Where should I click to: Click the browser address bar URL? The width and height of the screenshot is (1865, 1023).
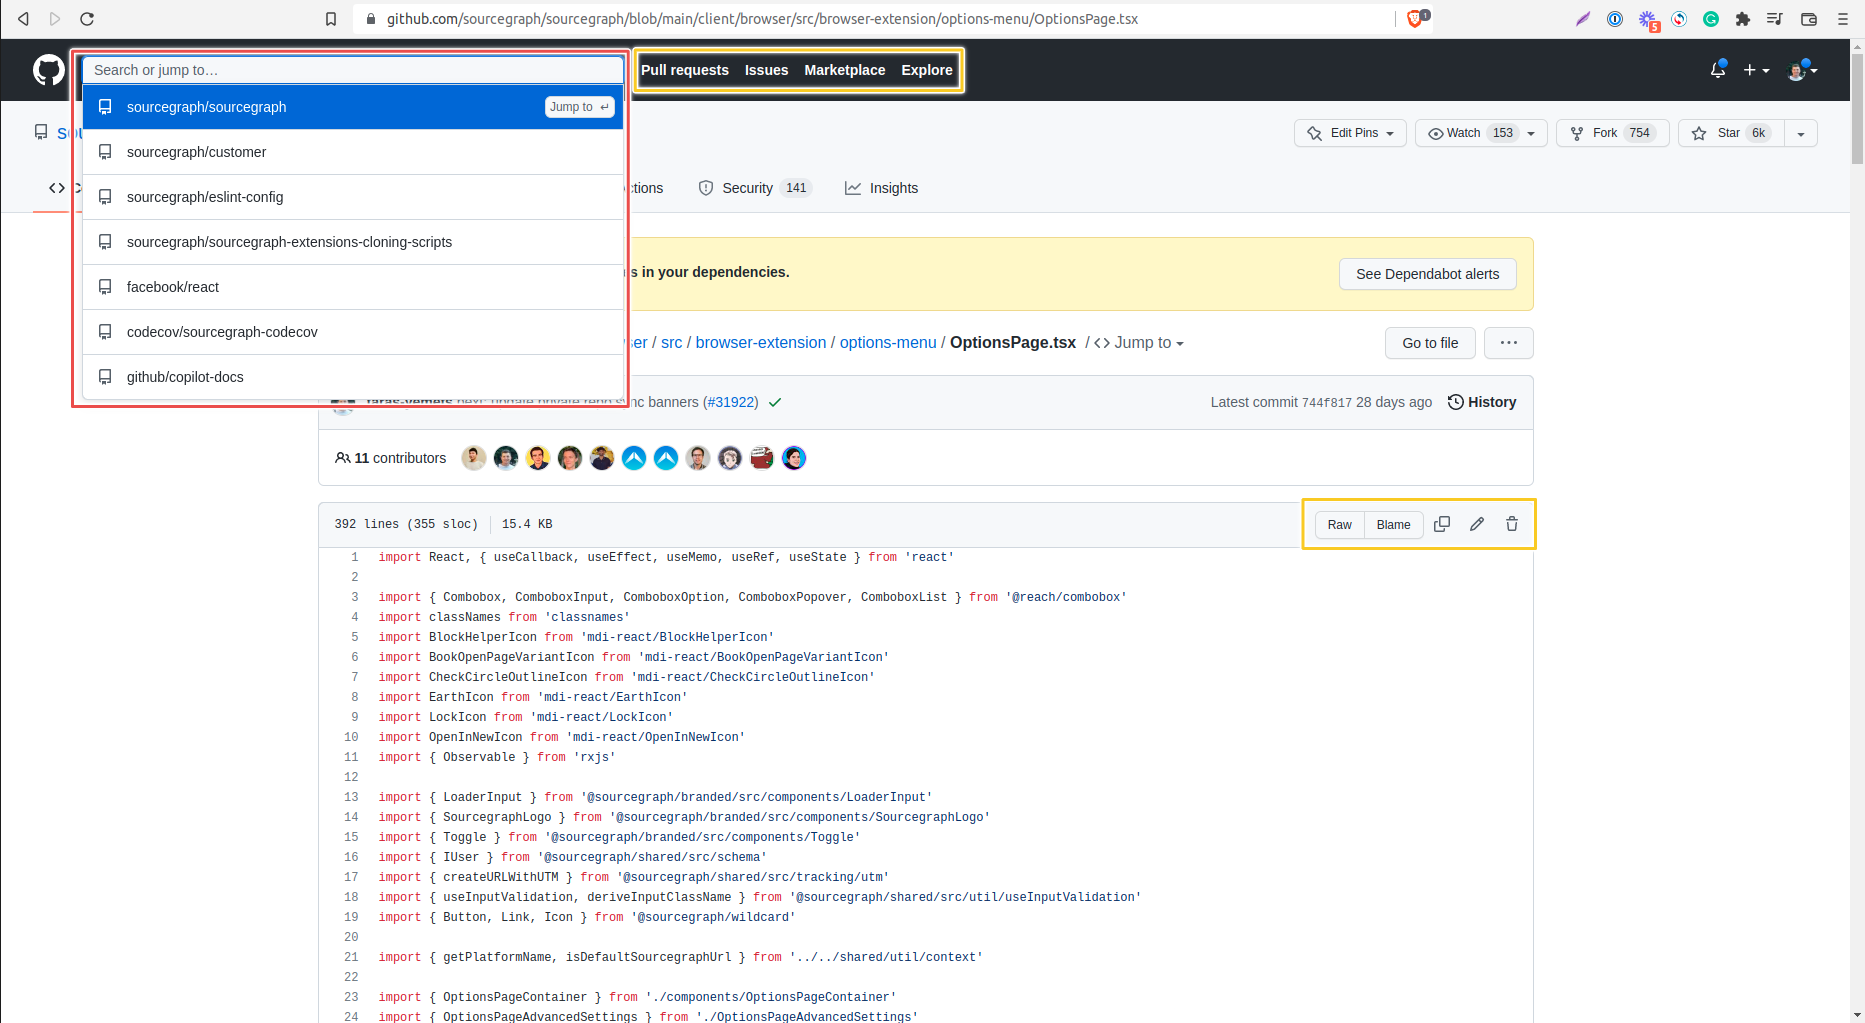[763, 19]
